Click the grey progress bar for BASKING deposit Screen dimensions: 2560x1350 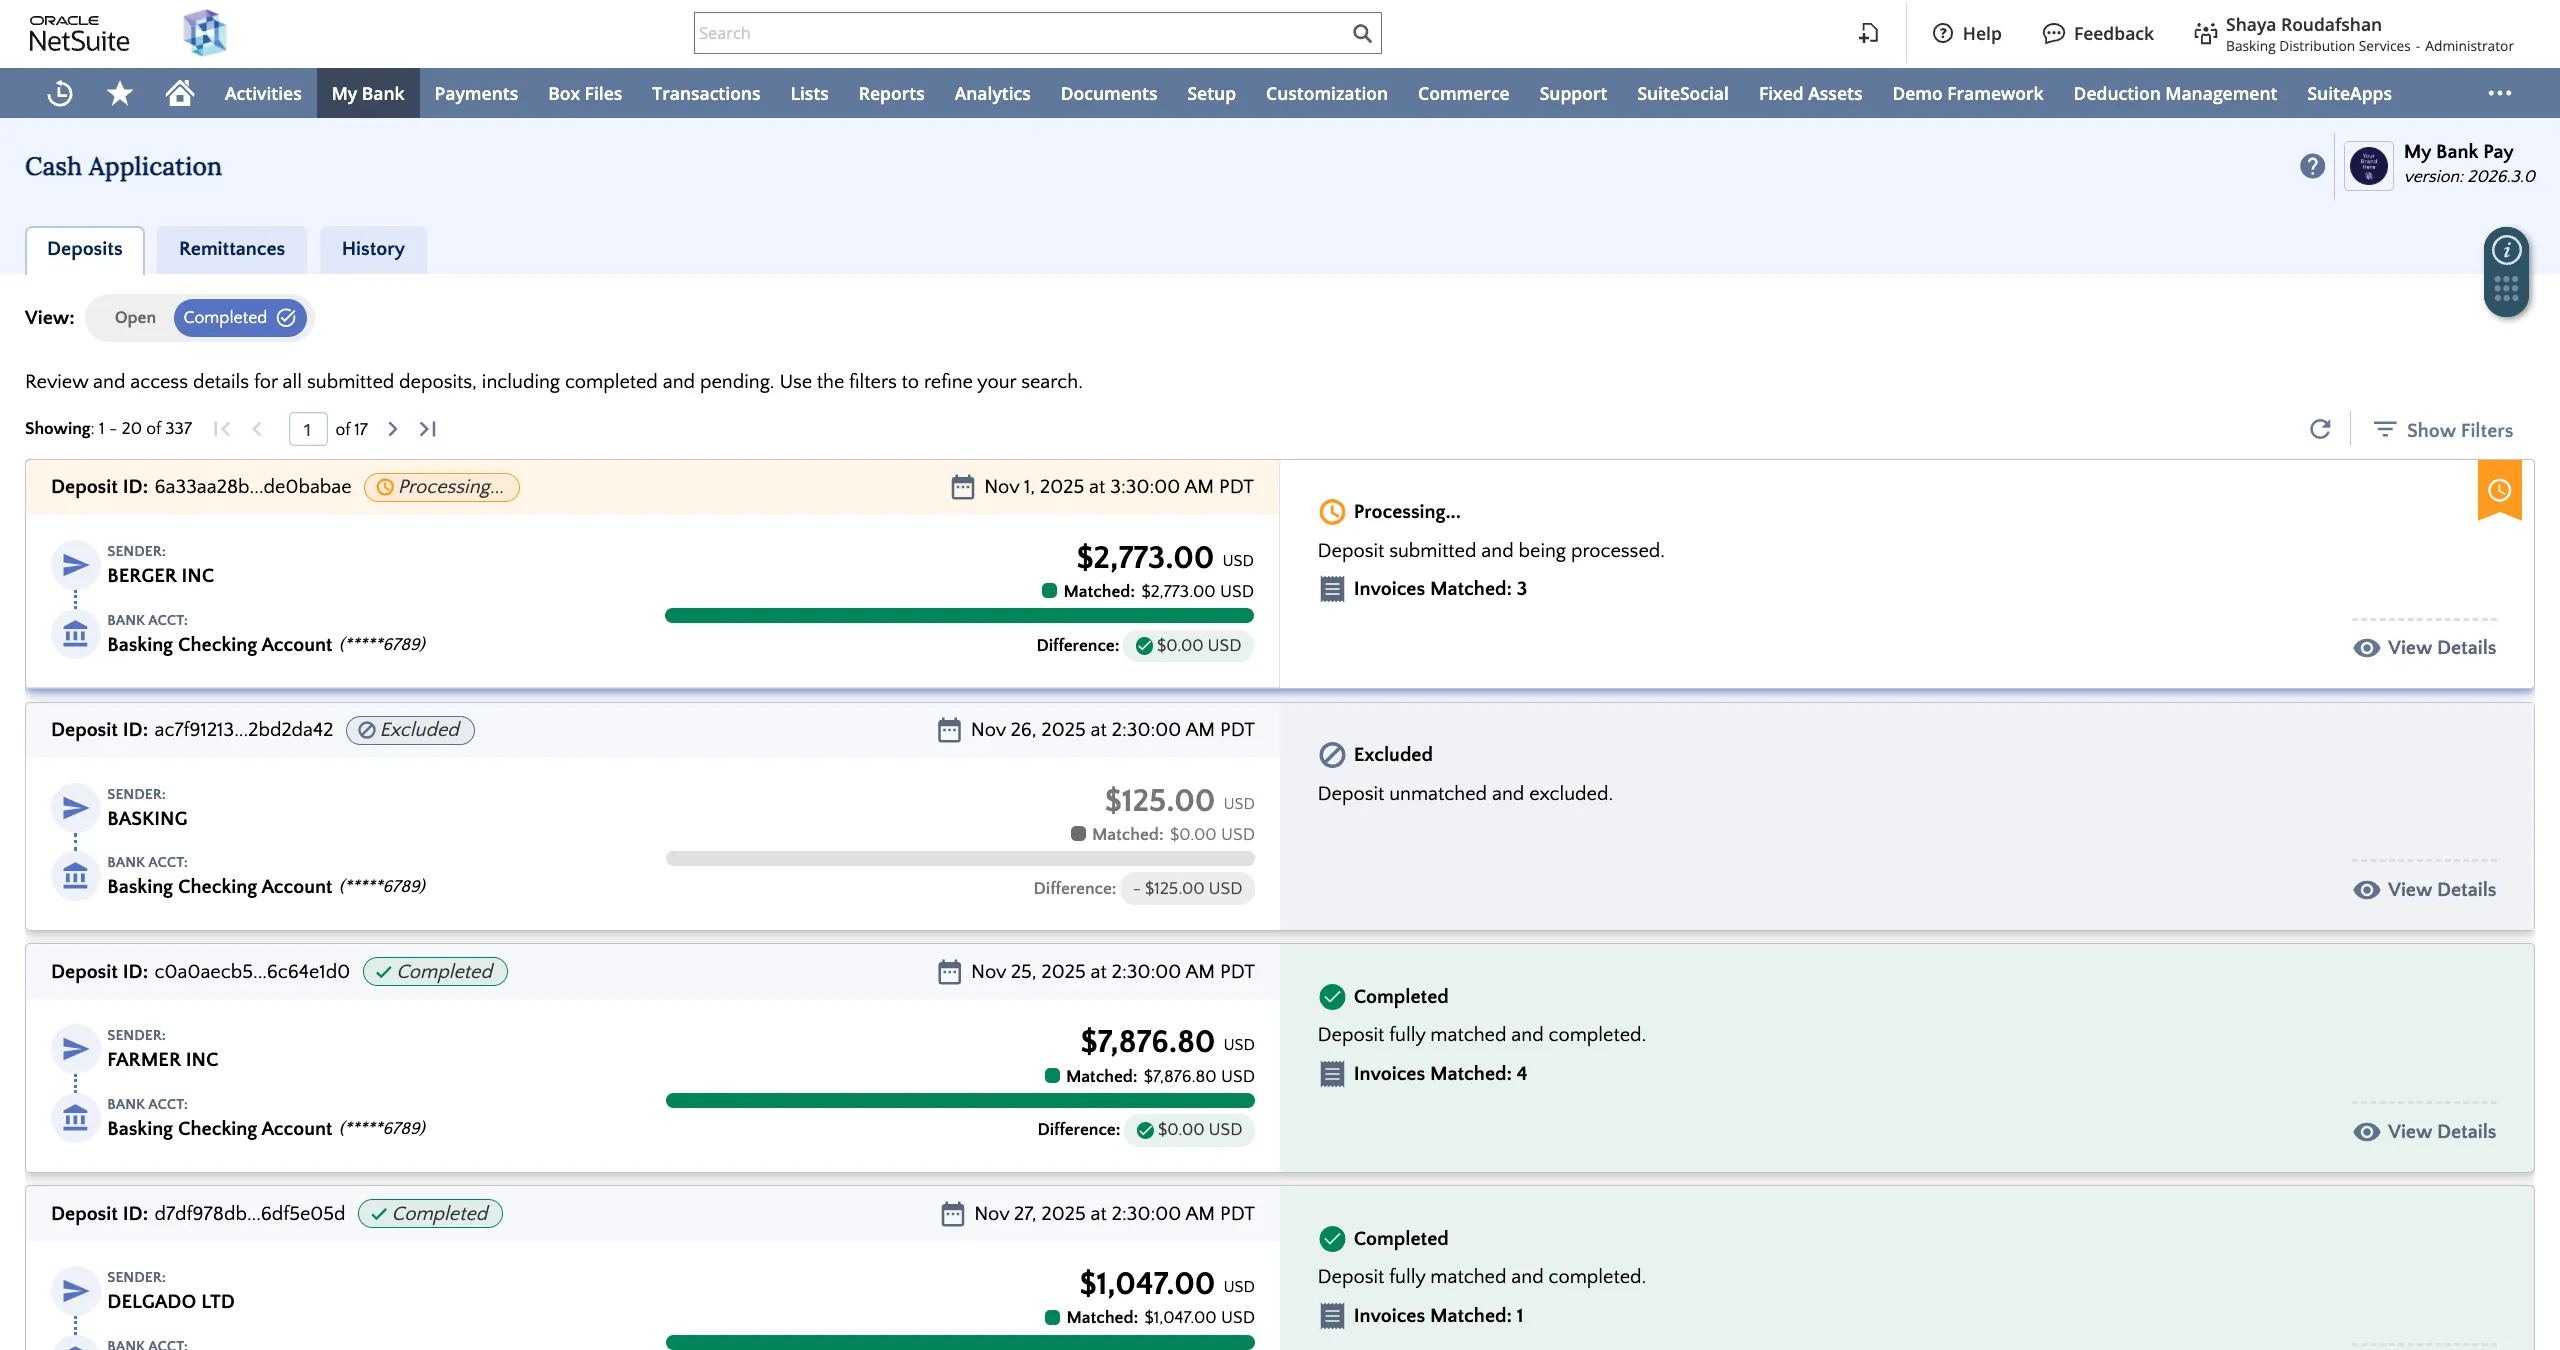960,859
